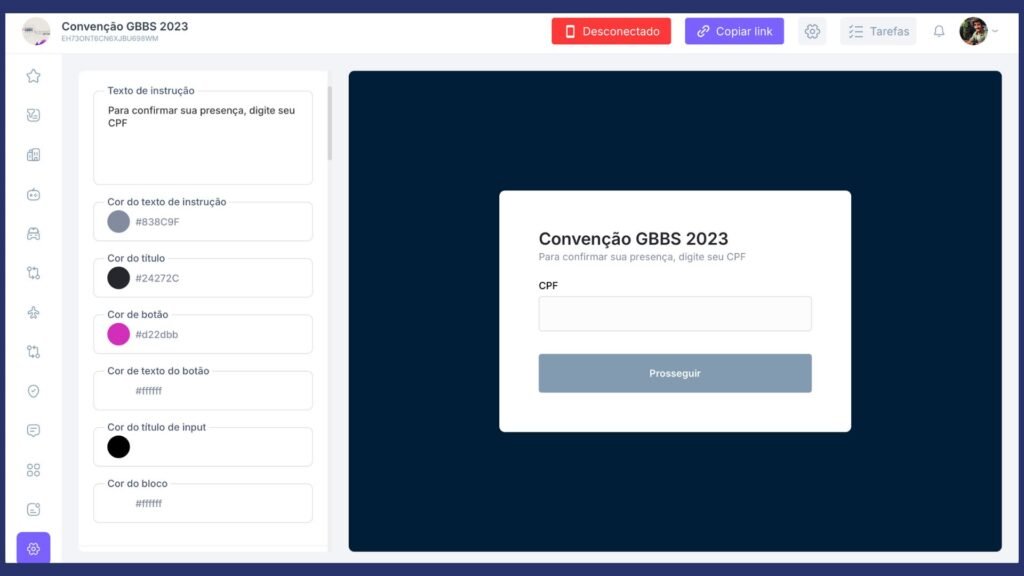Screen dimensions: 1024x576
Task: Click into the CPF input field
Action: point(675,314)
